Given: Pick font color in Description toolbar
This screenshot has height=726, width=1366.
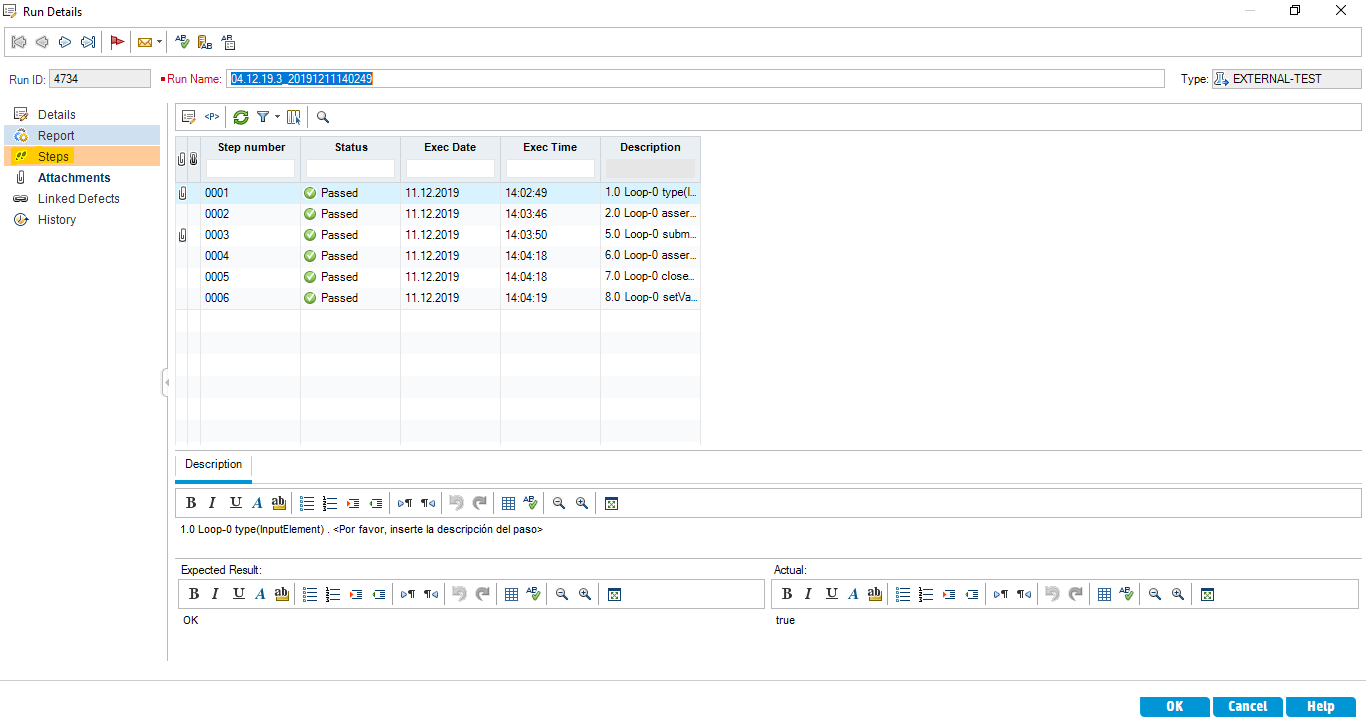Looking at the screenshot, I should [257, 503].
